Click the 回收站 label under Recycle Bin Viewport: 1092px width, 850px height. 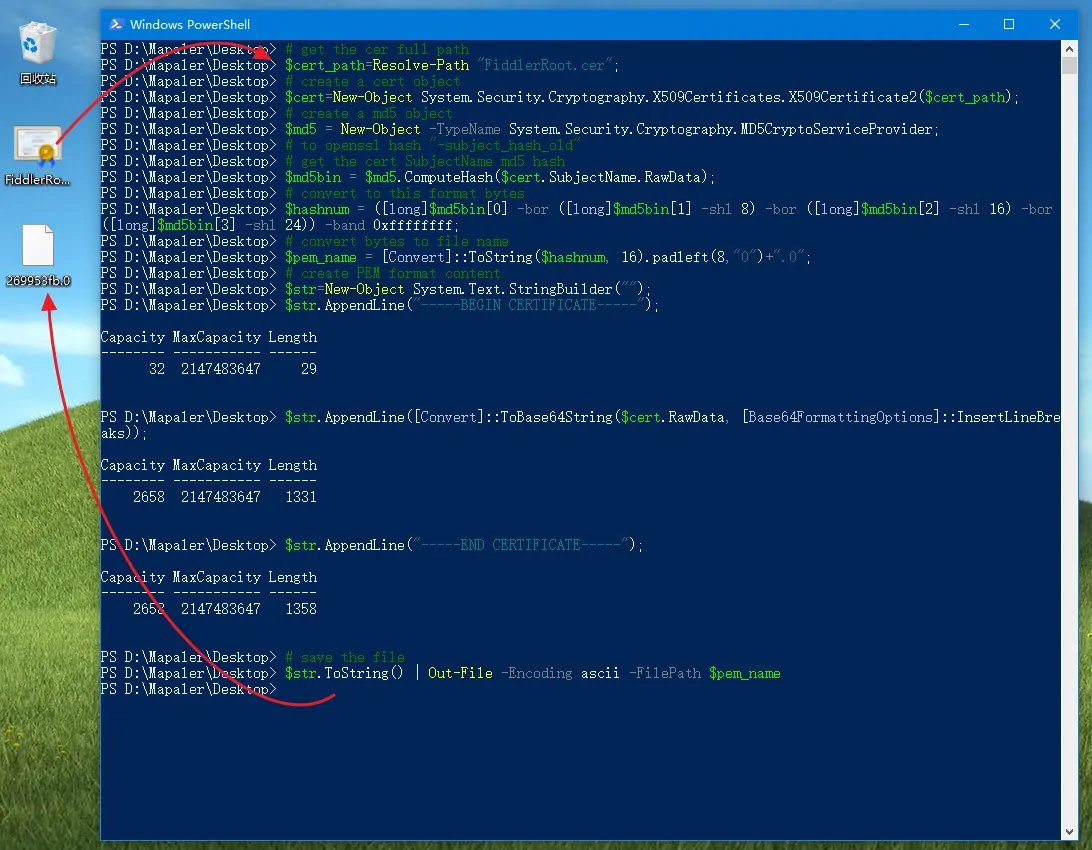click(x=38, y=79)
